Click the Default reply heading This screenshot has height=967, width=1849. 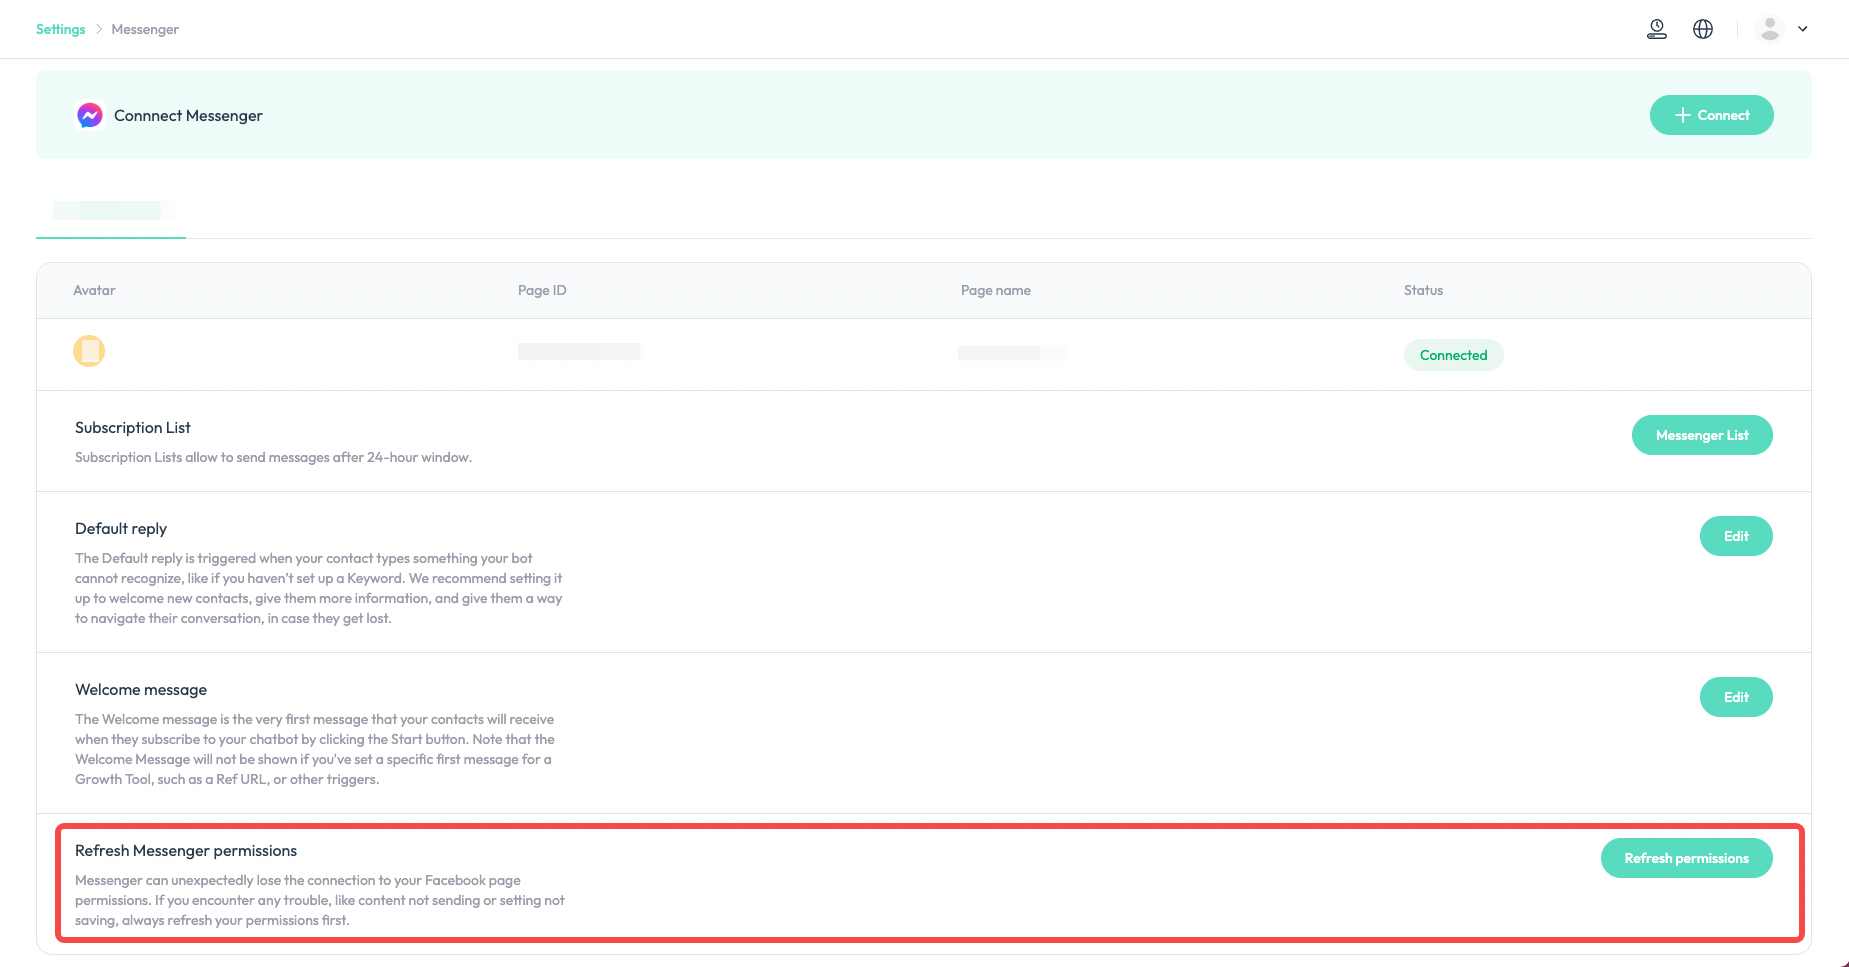coord(121,528)
